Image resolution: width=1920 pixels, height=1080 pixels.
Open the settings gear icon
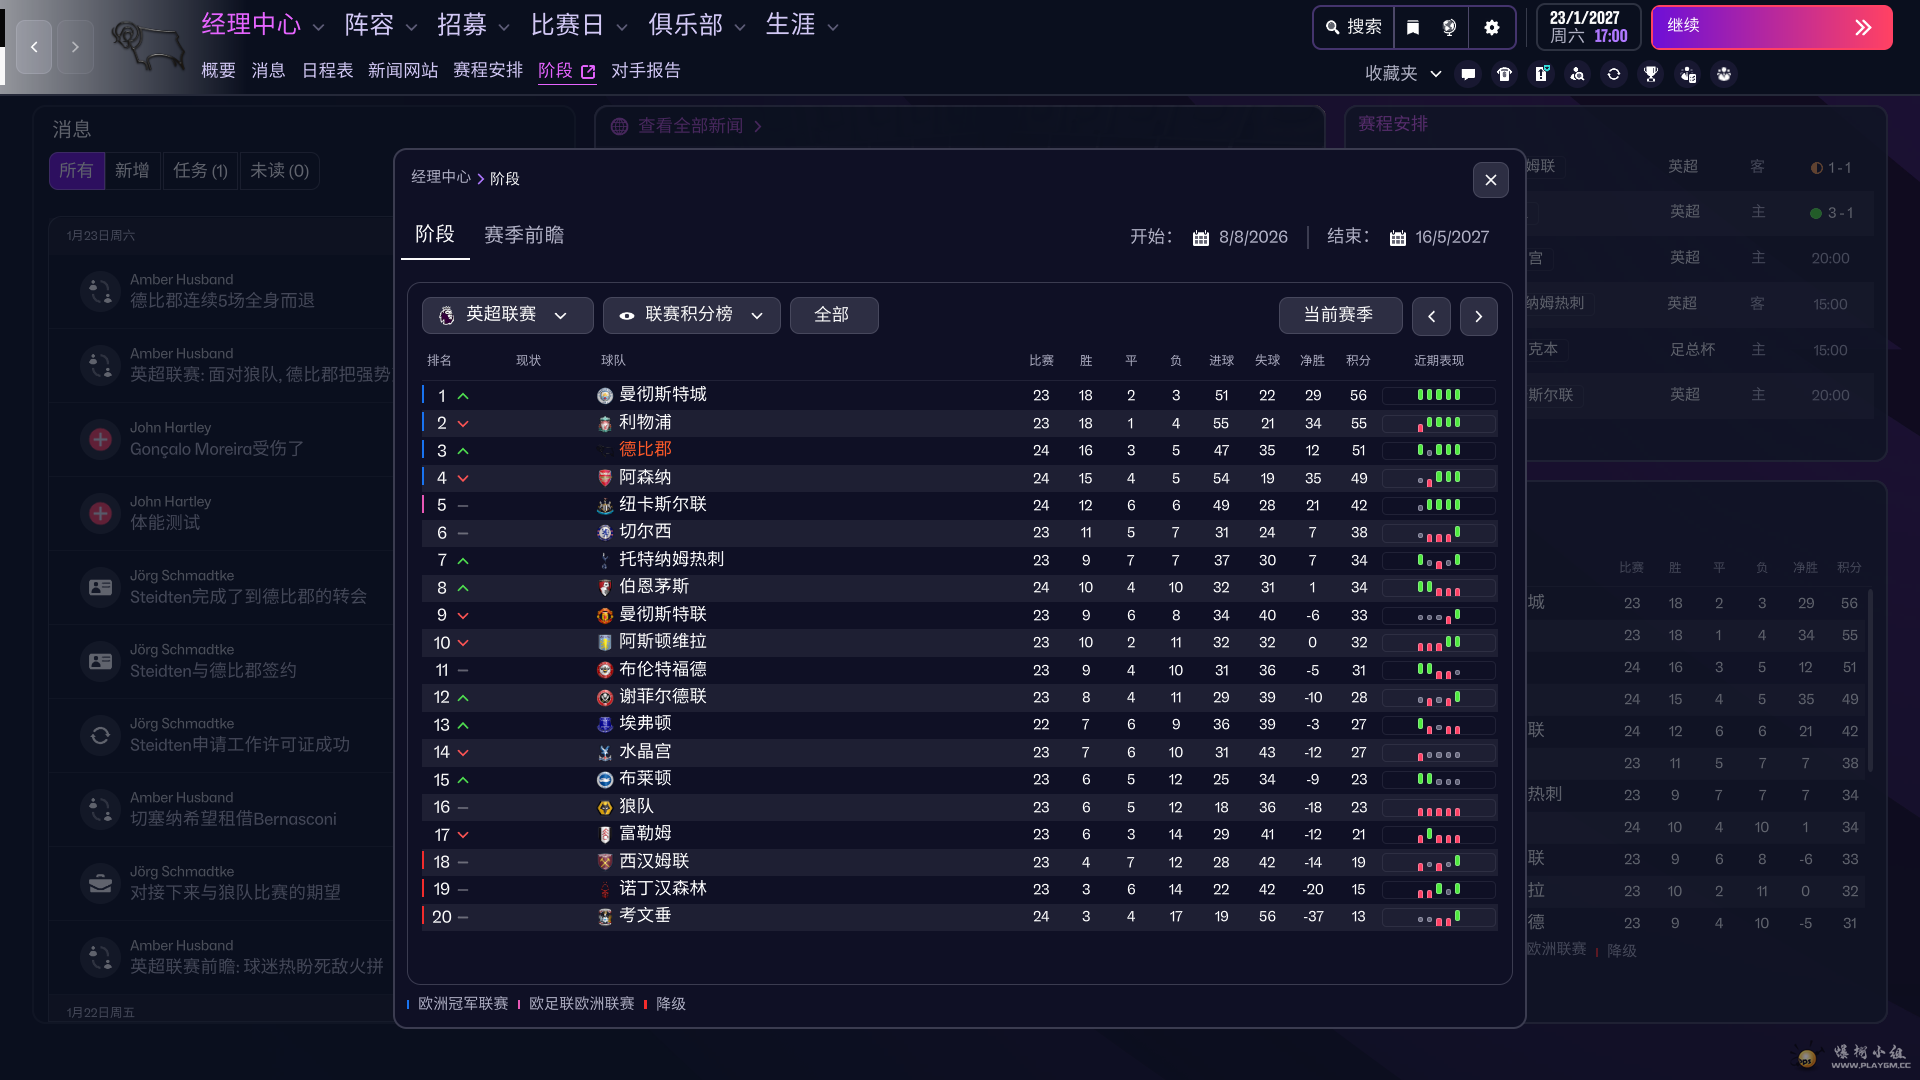1491,27
